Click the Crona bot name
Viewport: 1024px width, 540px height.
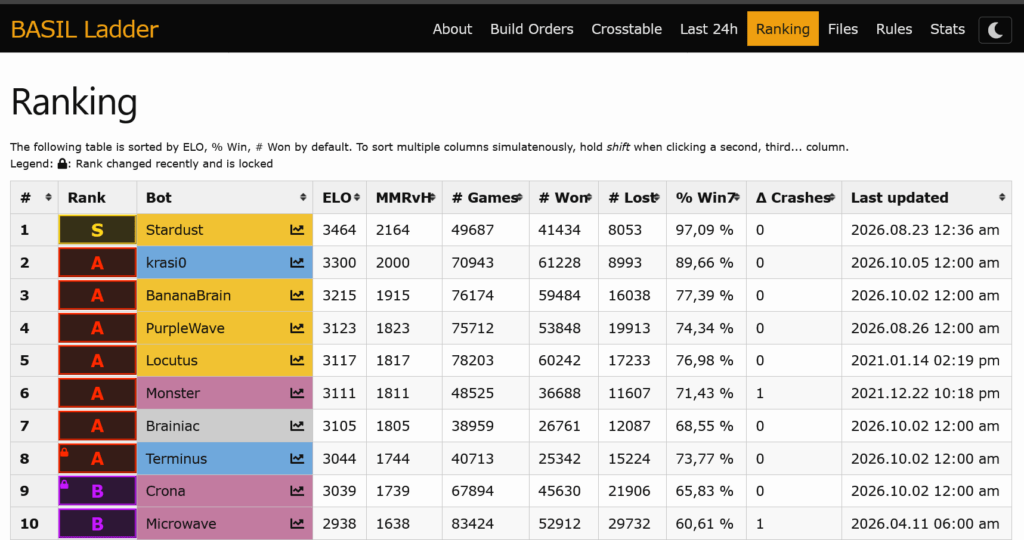coord(165,491)
